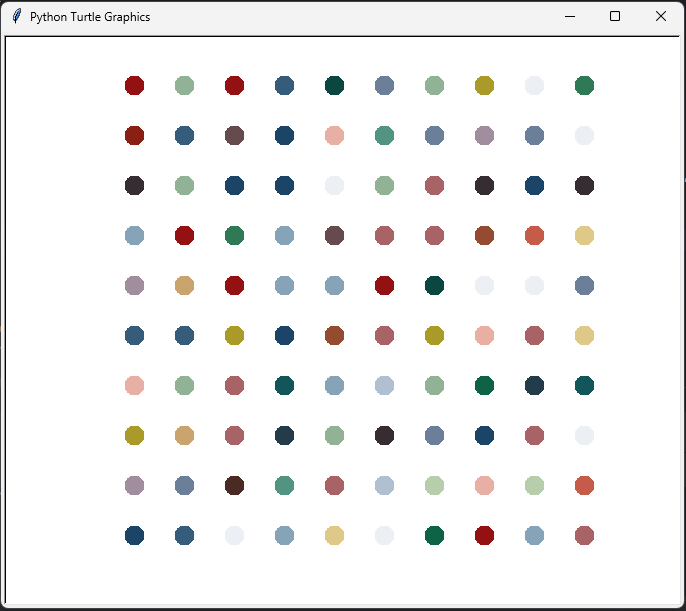This screenshot has width=686, height=611.
Task: Click the tan dot in the fifth row
Action: click(x=184, y=286)
